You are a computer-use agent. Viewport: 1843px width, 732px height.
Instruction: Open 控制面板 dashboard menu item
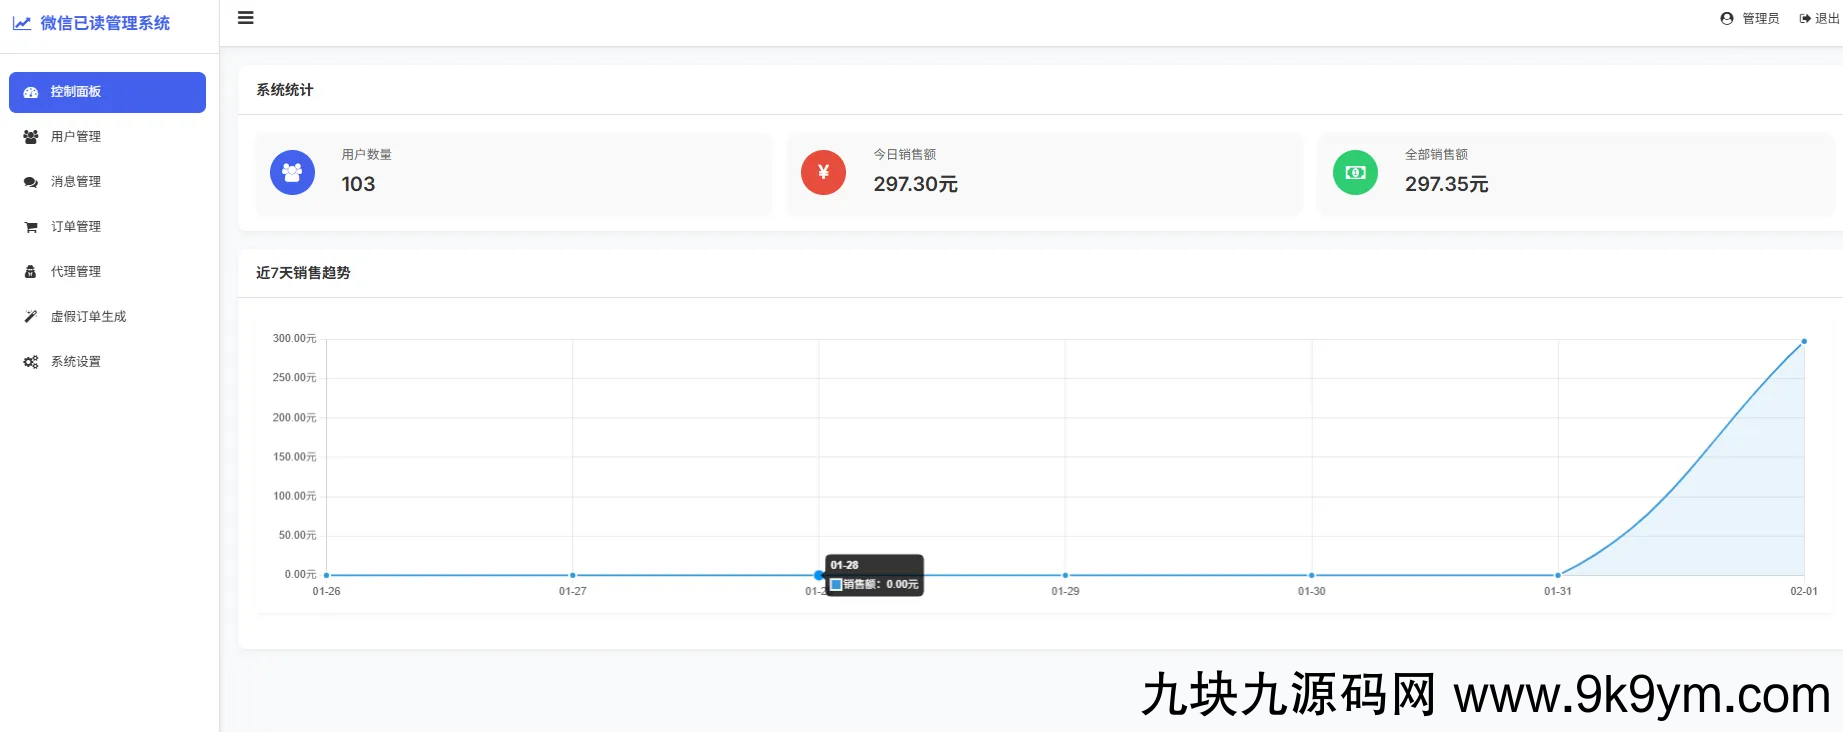[107, 92]
